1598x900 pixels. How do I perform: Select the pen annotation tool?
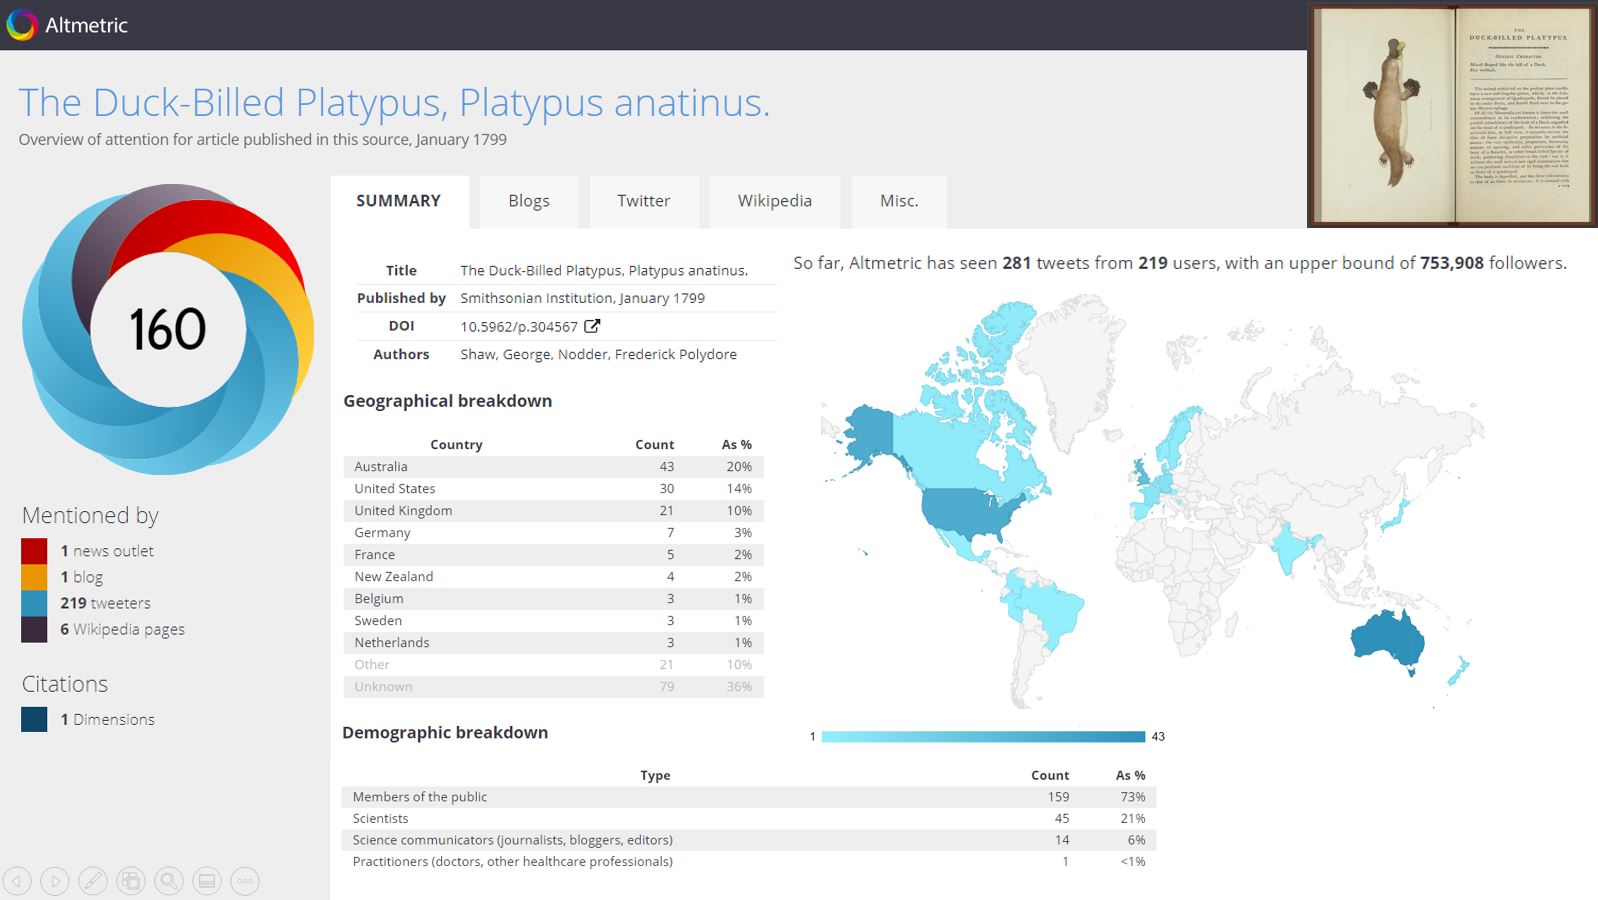[93, 881]
